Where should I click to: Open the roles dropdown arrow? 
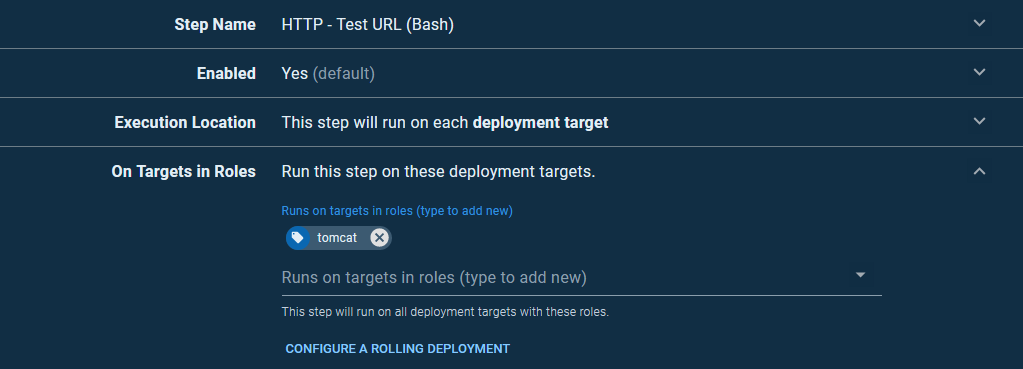coord(861,275)
